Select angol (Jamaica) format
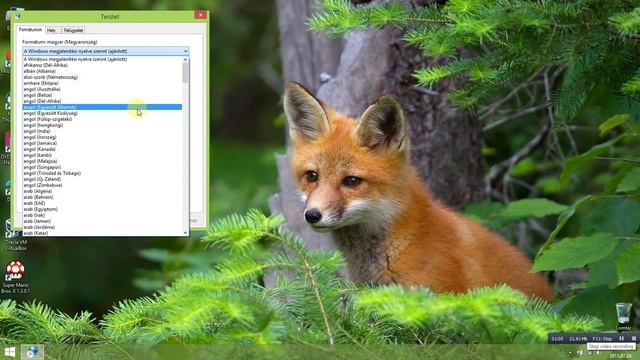 pyautogui.click(x=102, y=143)
